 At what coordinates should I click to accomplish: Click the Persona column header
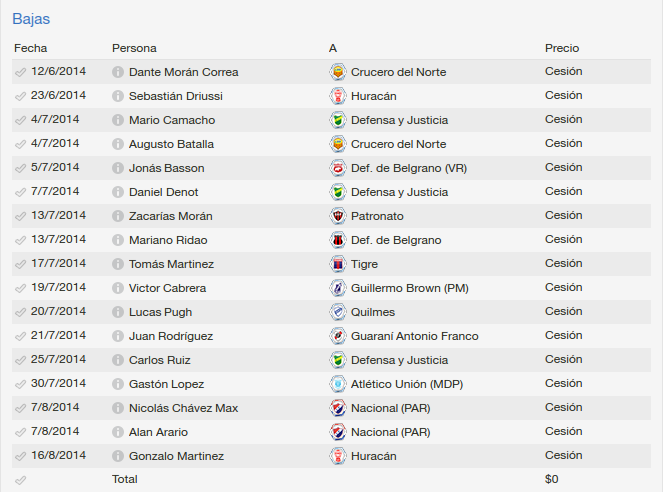pos(134,48)
